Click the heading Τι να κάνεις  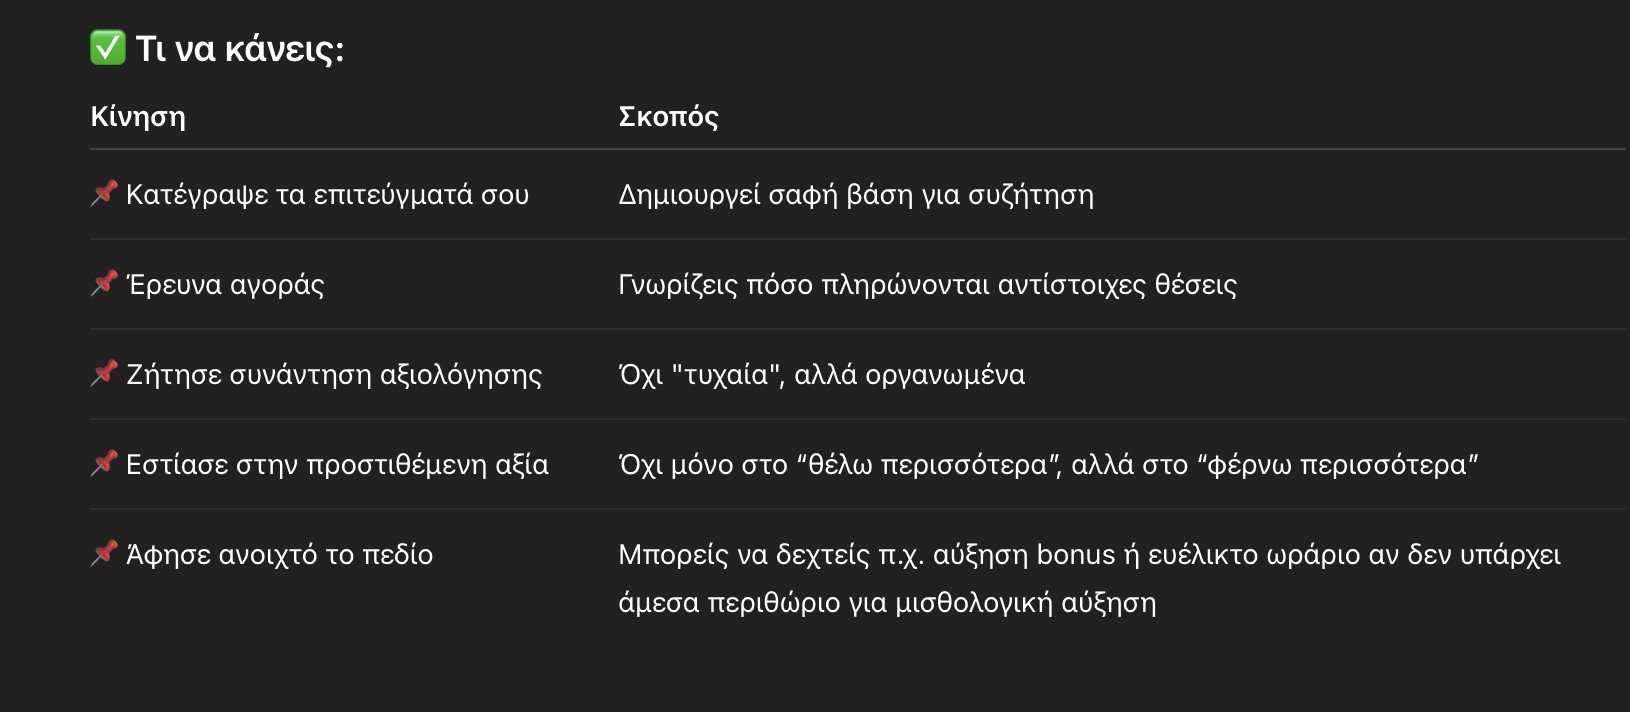coord(240,49)
